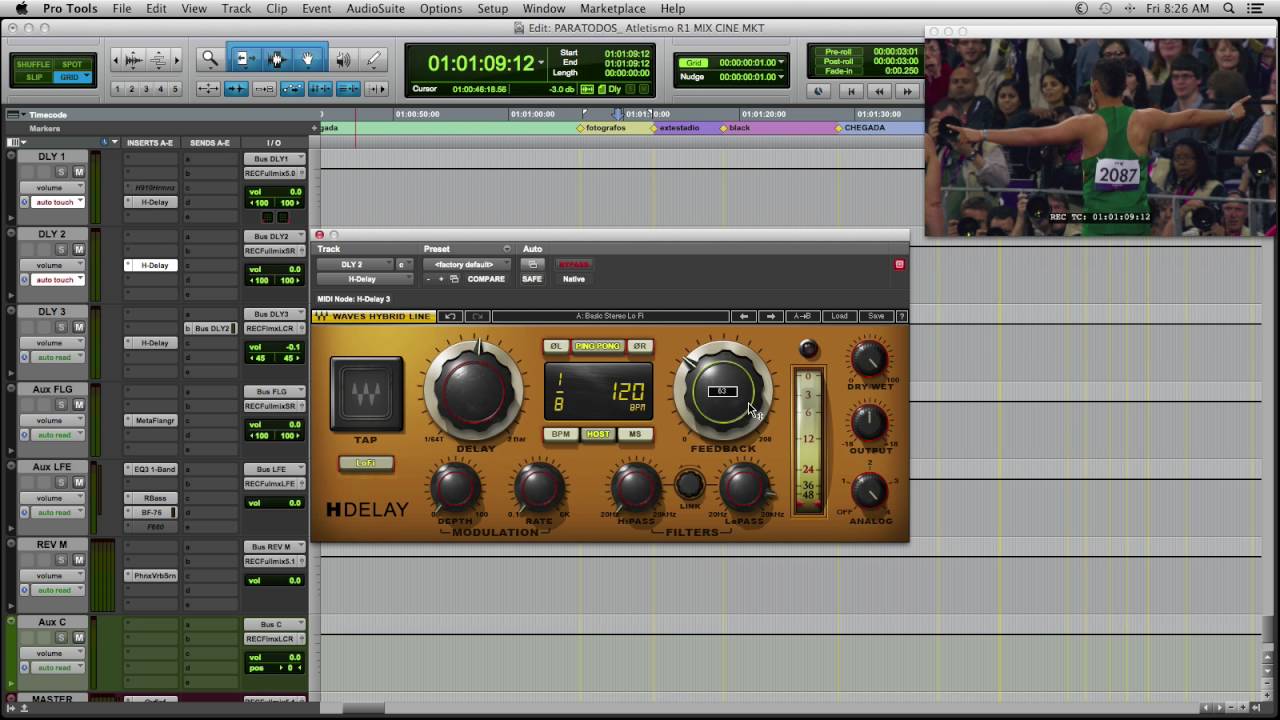Open the factory default preset dropdown
Viewport: 1280px width, 720px height.
tap(466, 264)
